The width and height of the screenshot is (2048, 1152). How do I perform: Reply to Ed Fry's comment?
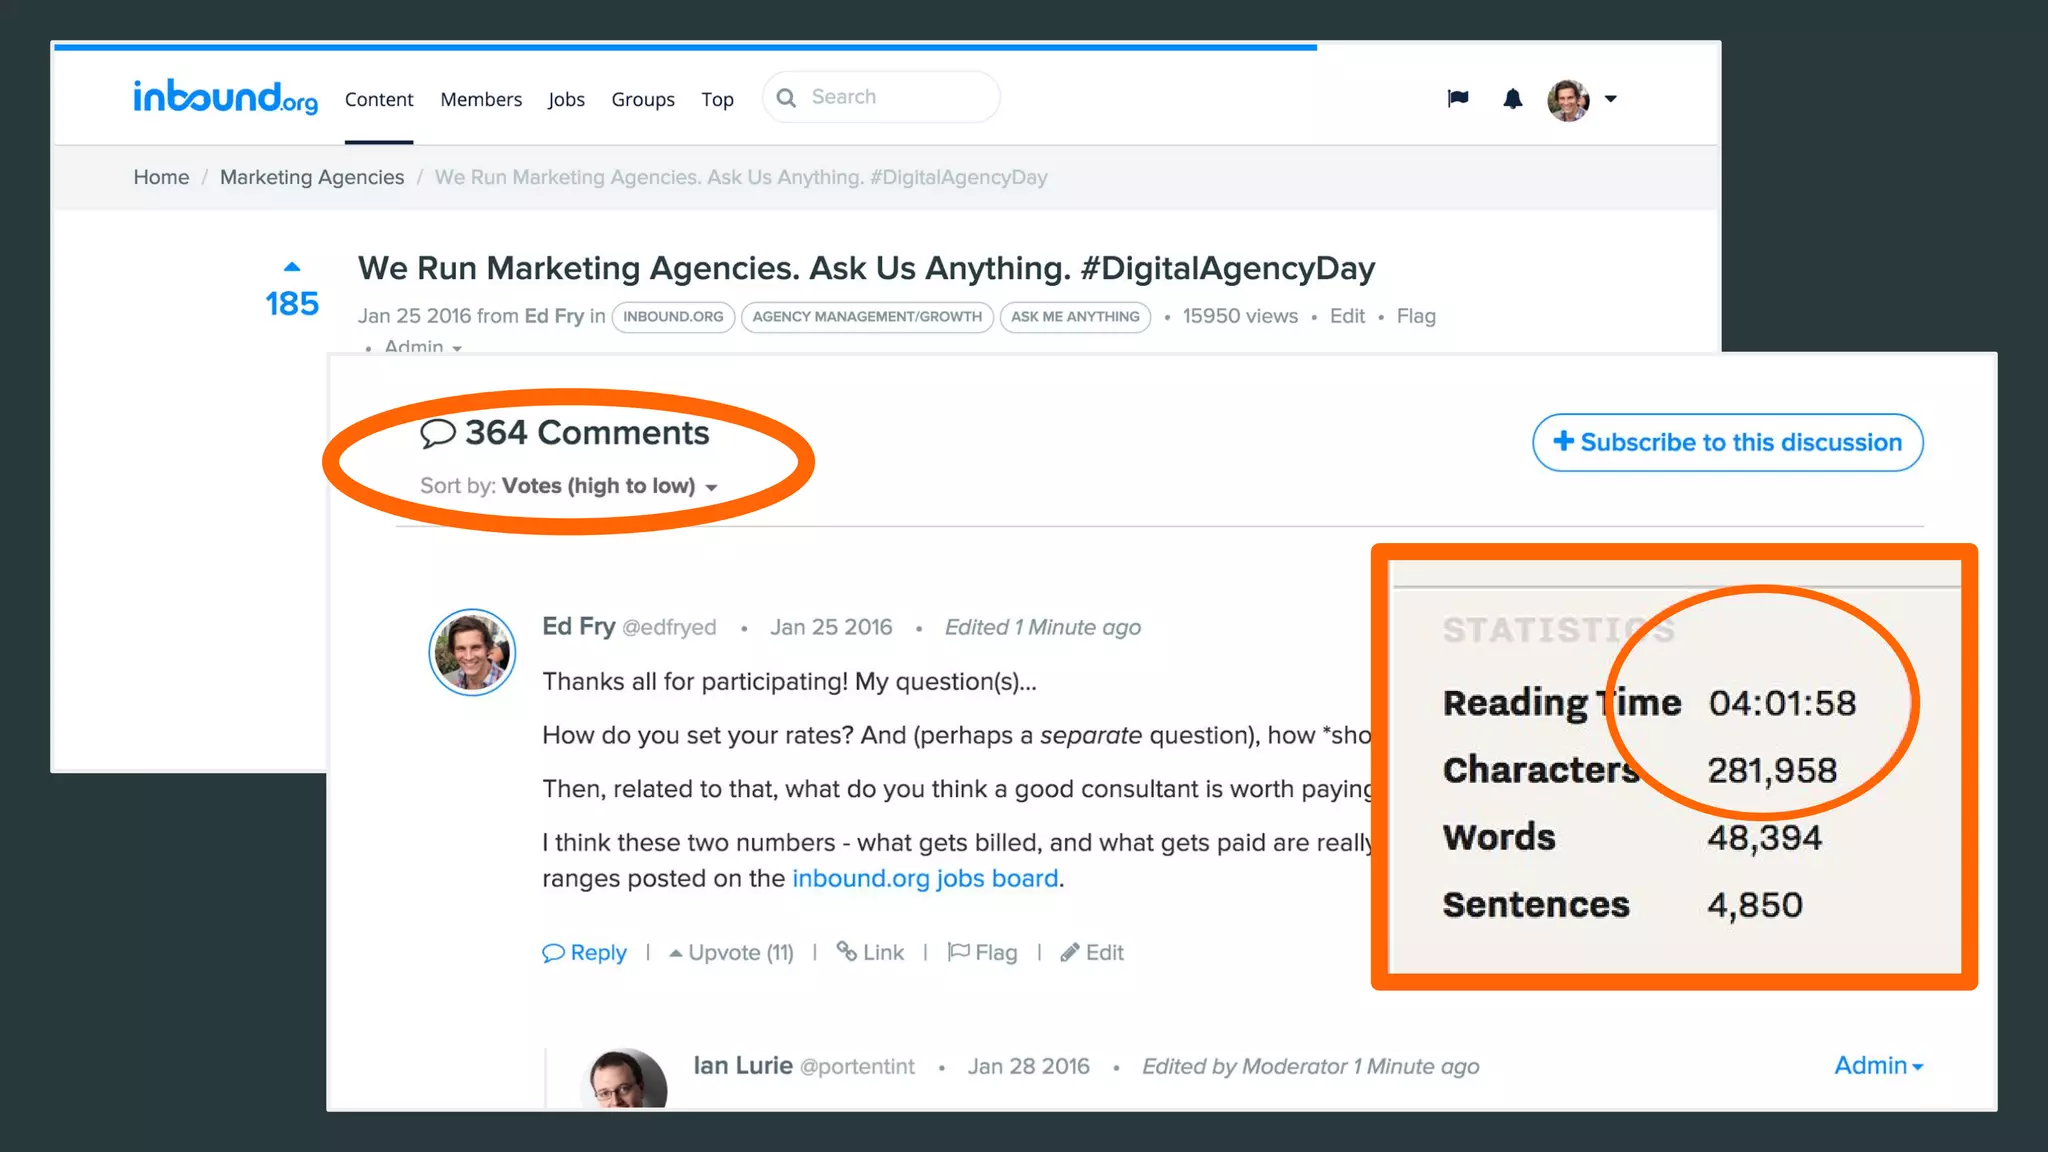point(585,952)
